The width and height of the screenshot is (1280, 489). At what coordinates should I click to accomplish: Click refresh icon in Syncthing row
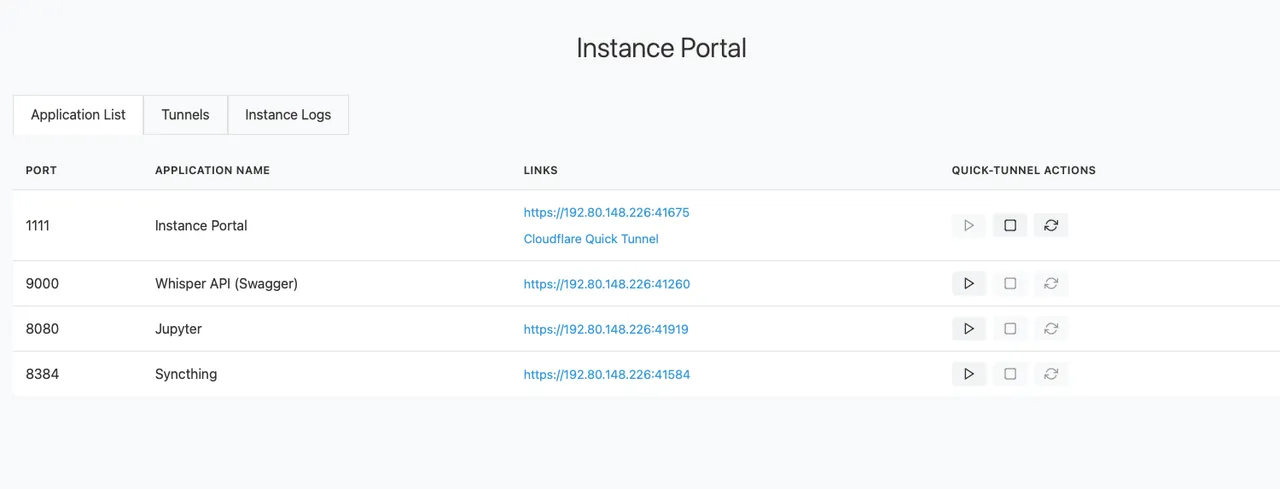(1051, 374)
